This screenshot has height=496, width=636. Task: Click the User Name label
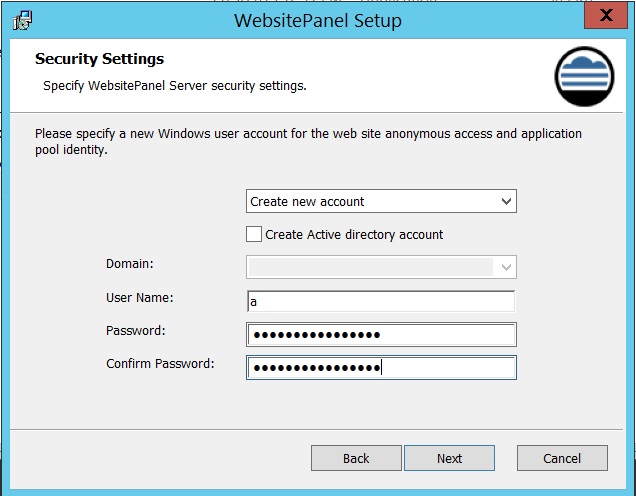click(140, 298)
